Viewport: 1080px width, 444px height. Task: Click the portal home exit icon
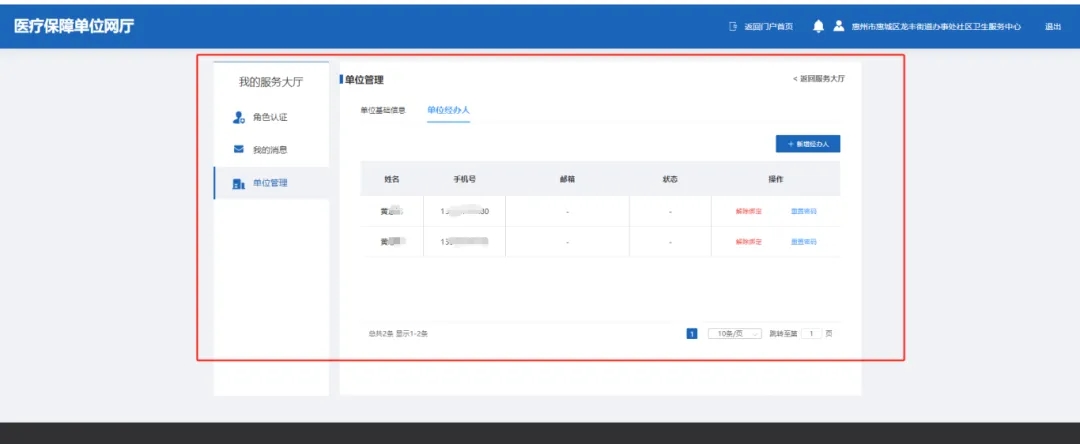[733, 27]
